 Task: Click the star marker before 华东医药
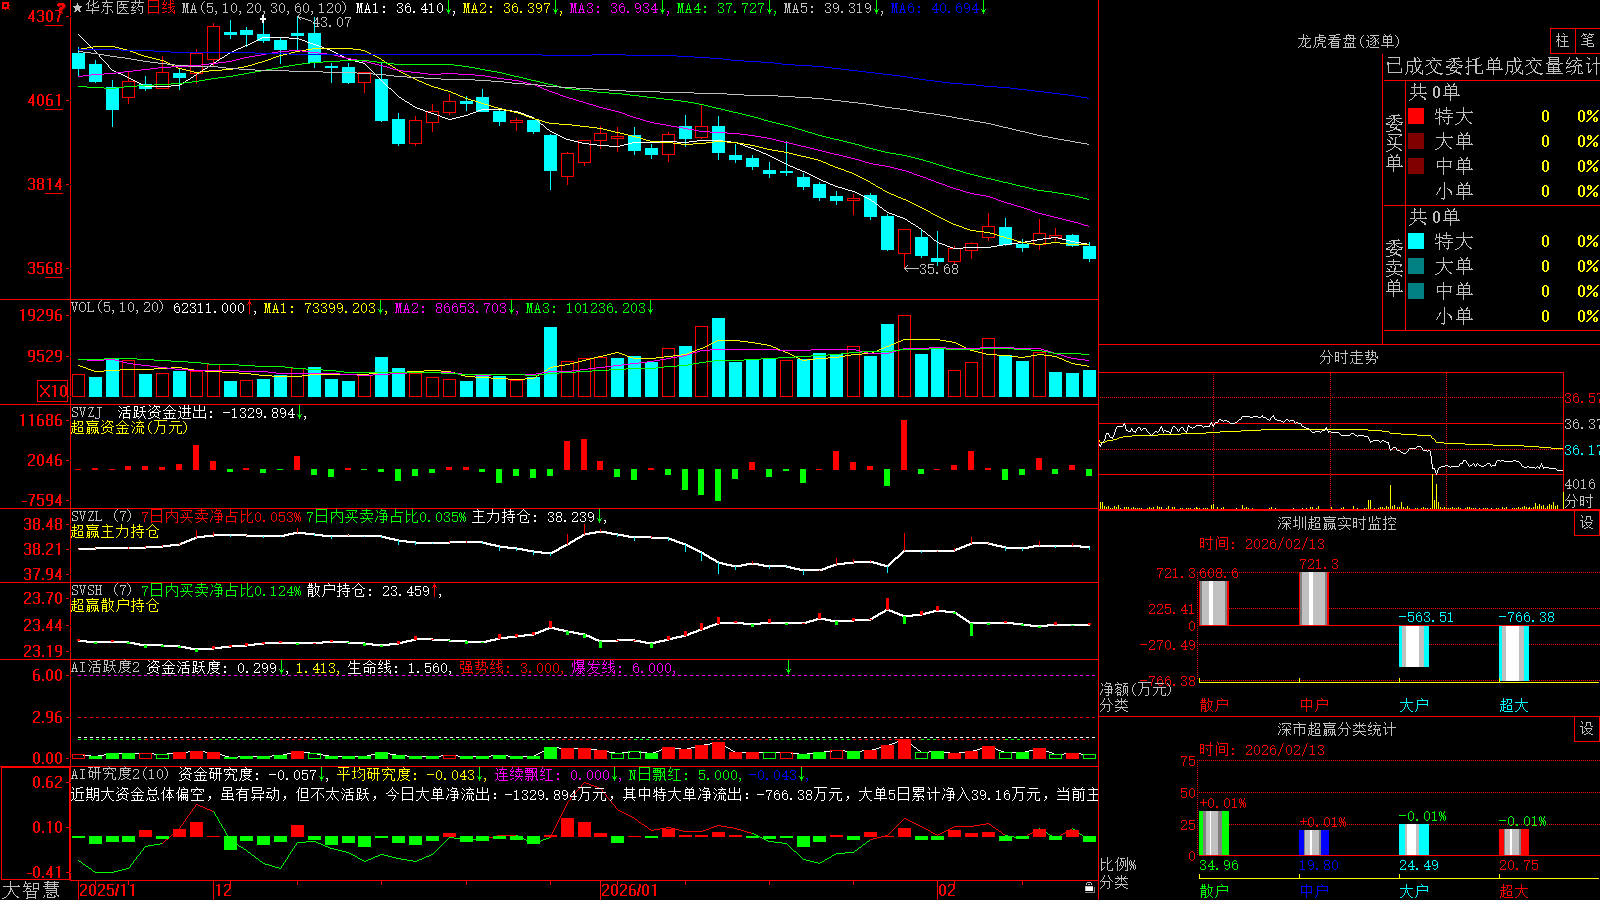click(78, 8)
